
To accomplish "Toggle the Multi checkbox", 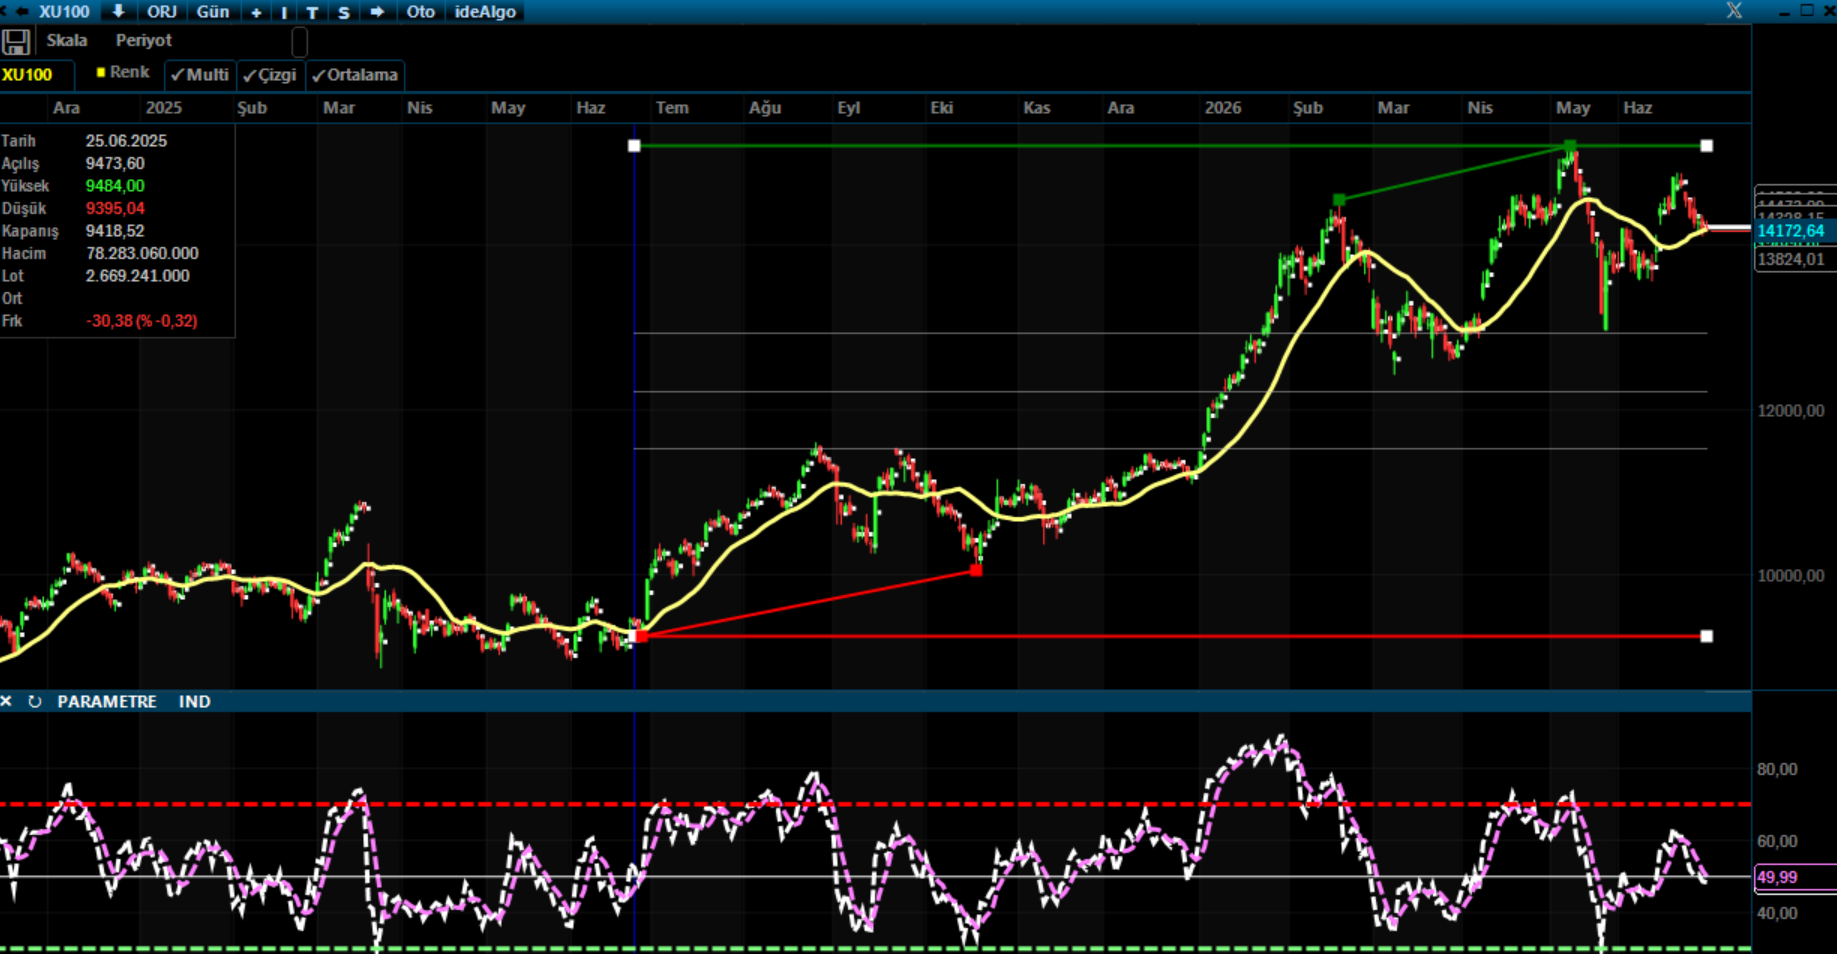I will coord(200,75).
